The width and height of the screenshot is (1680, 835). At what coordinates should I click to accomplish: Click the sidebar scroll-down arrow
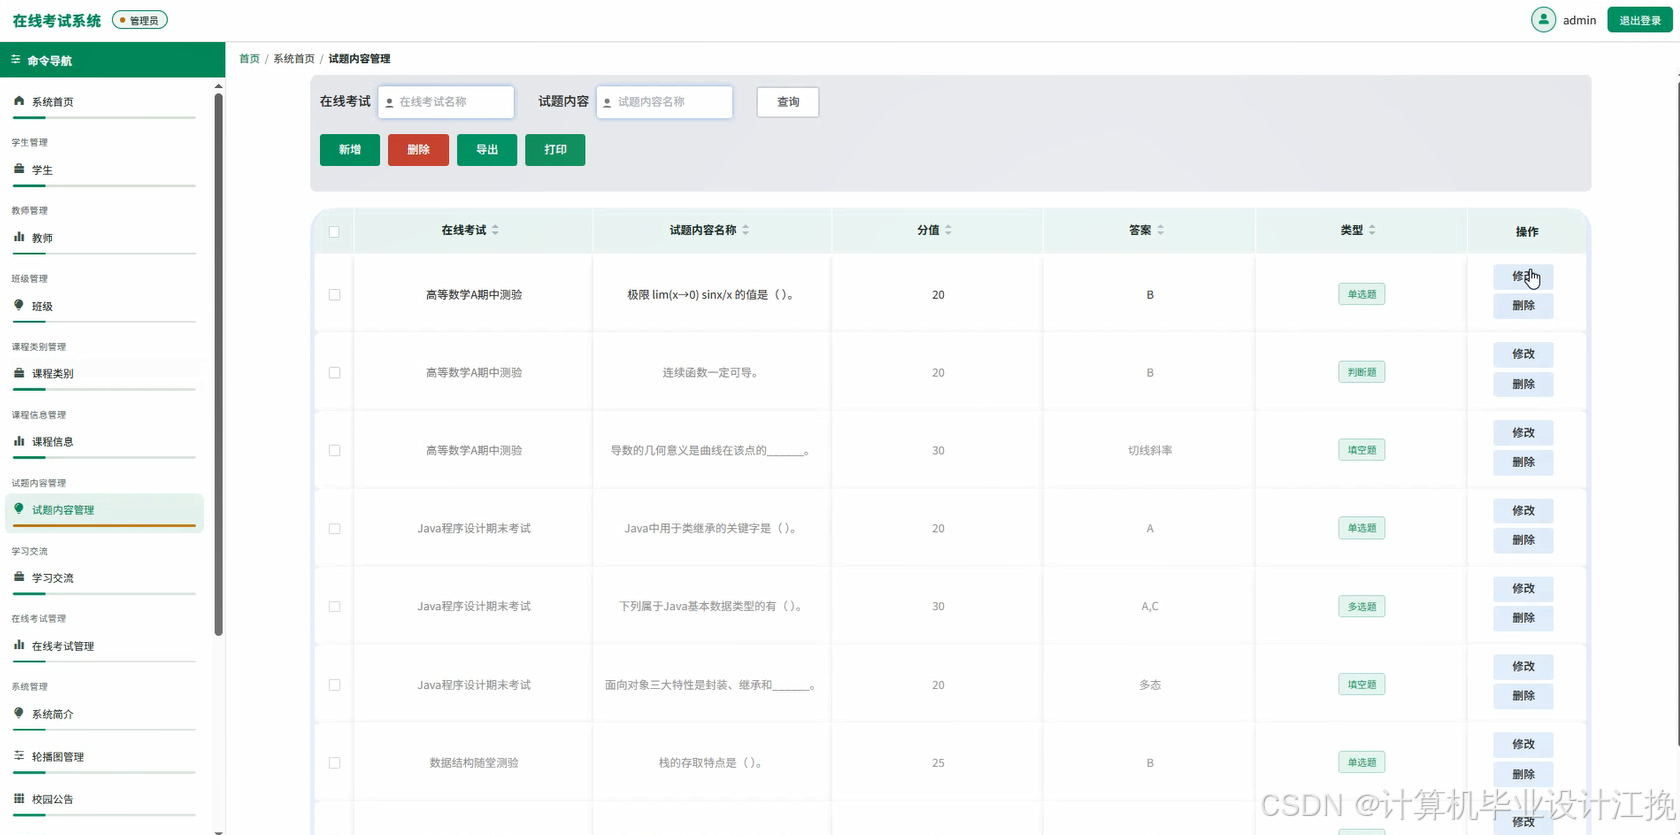[x=218, y=830]
